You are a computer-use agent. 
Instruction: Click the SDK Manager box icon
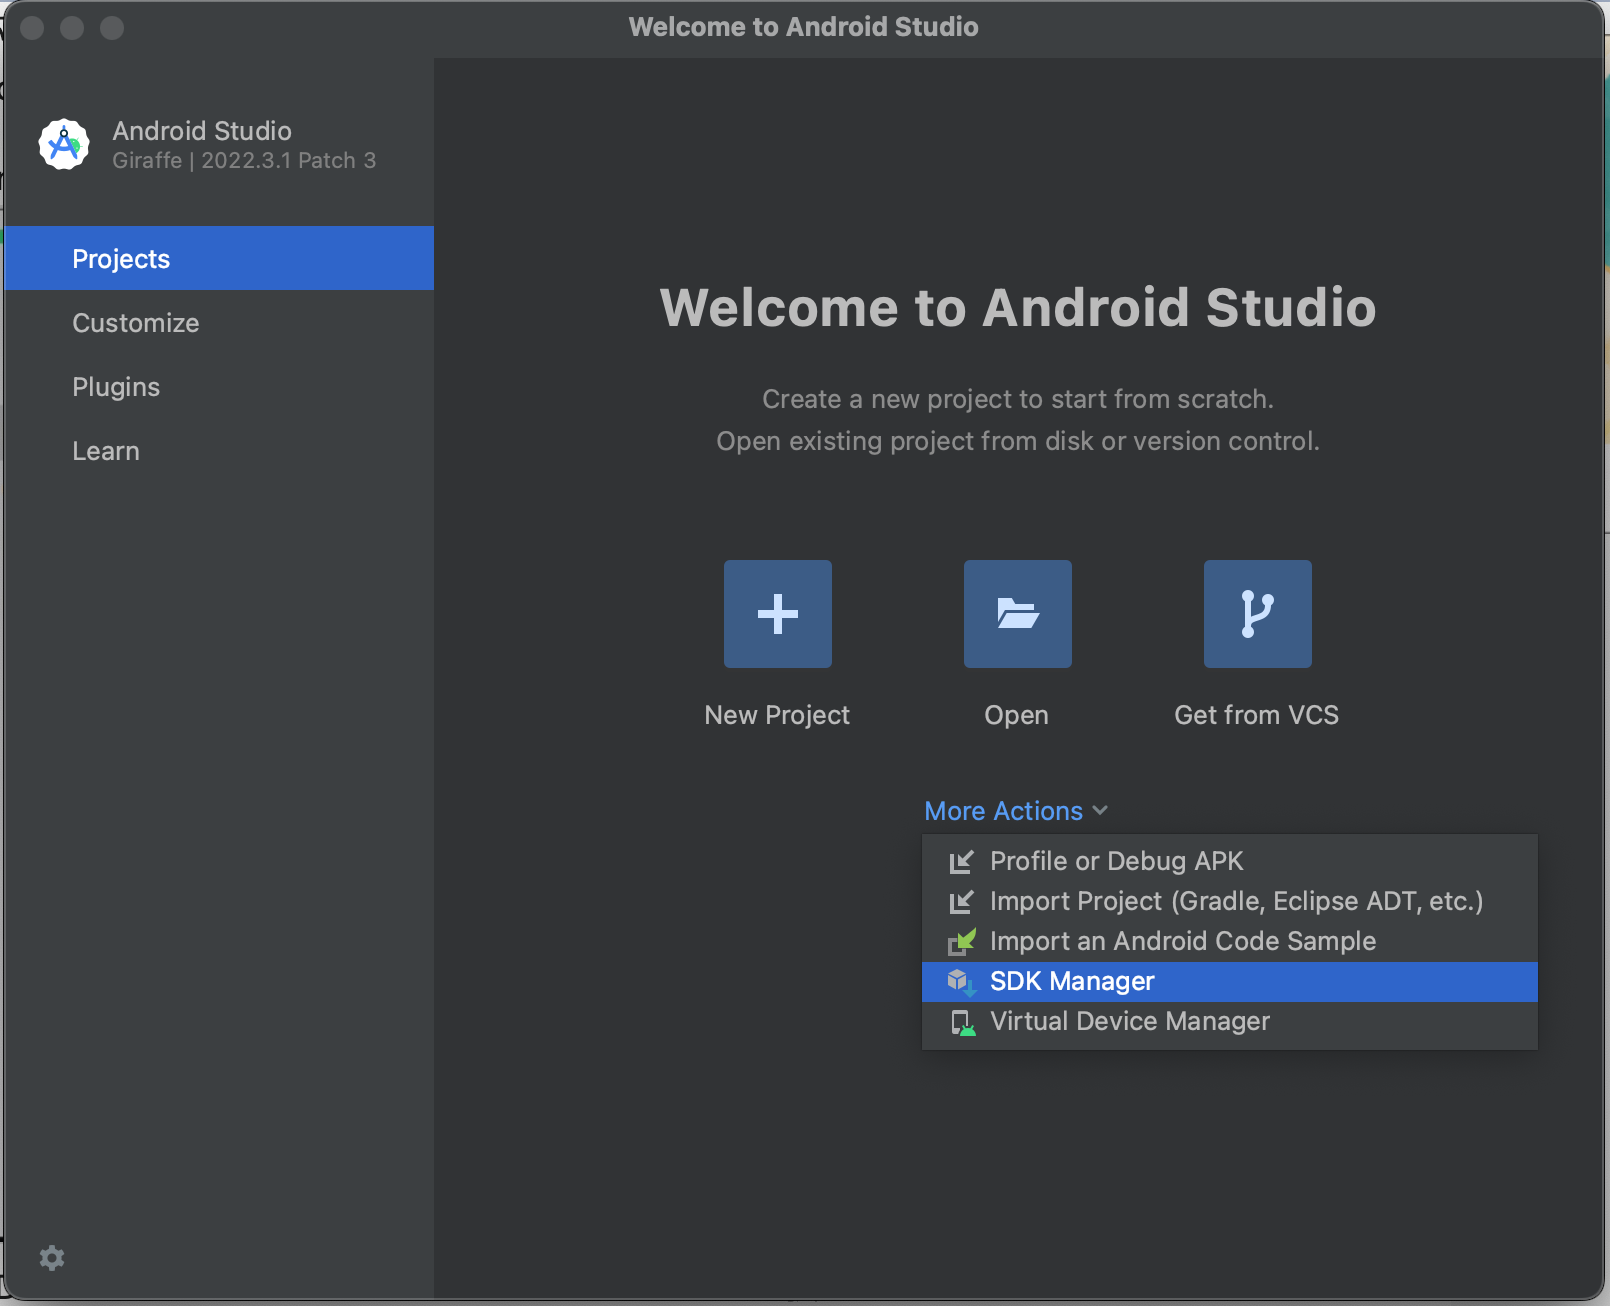[x=961, y=982]
